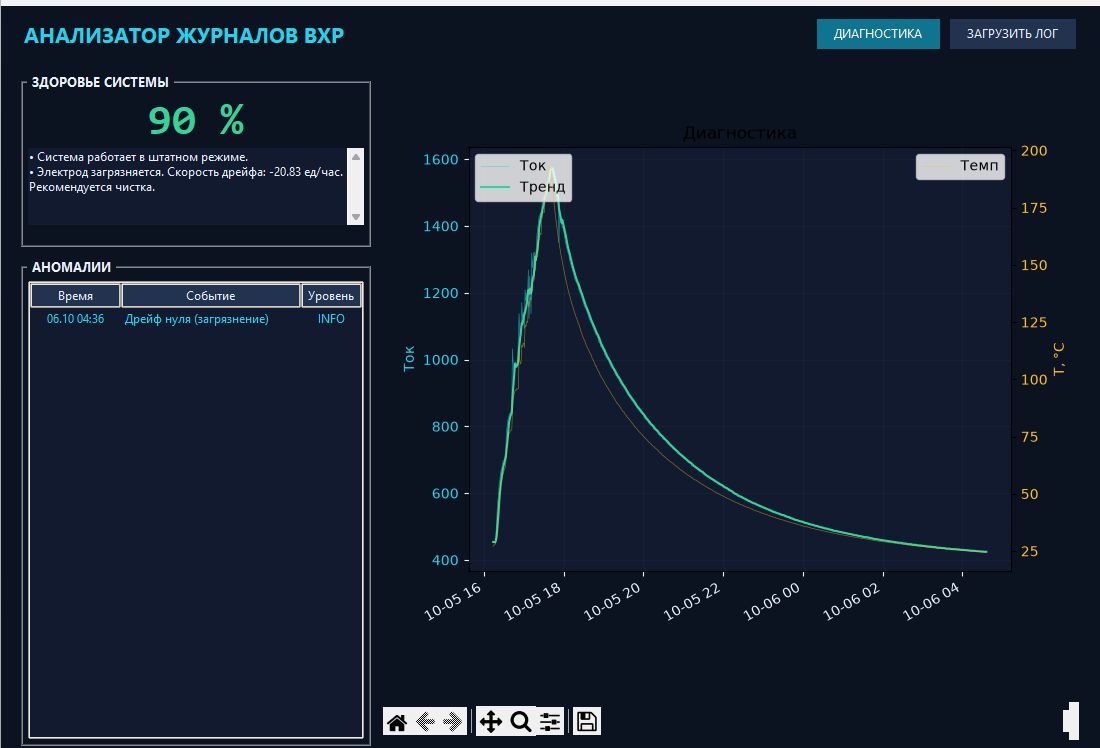1100x748 pixels.
Task: Open the ДИАГНОСТИКА tab
Action: [878, 34]
